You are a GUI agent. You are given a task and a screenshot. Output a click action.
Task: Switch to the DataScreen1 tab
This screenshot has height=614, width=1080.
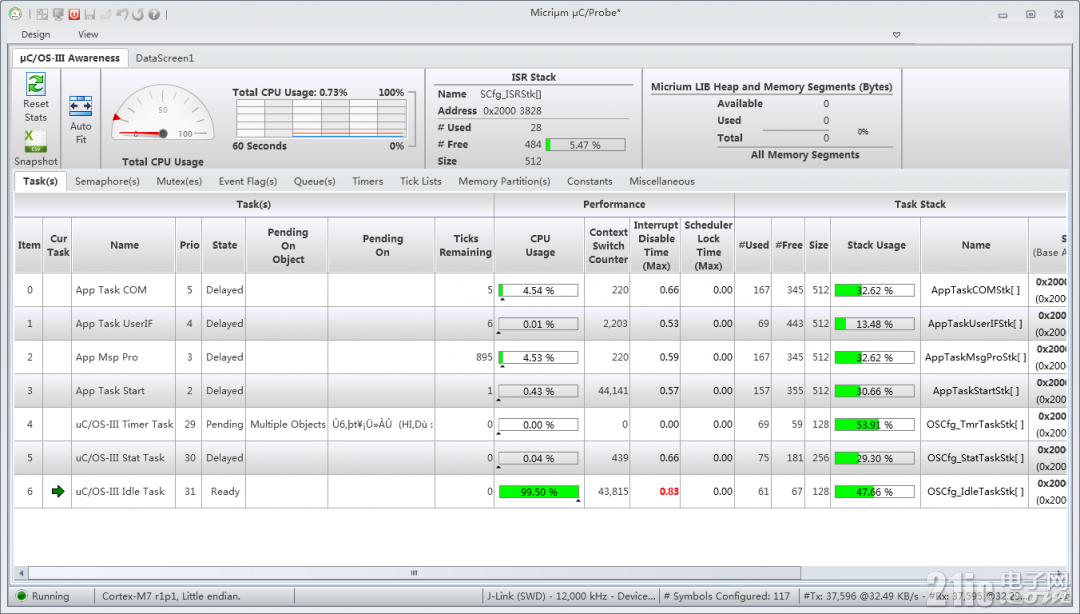(x=165, y=58)
